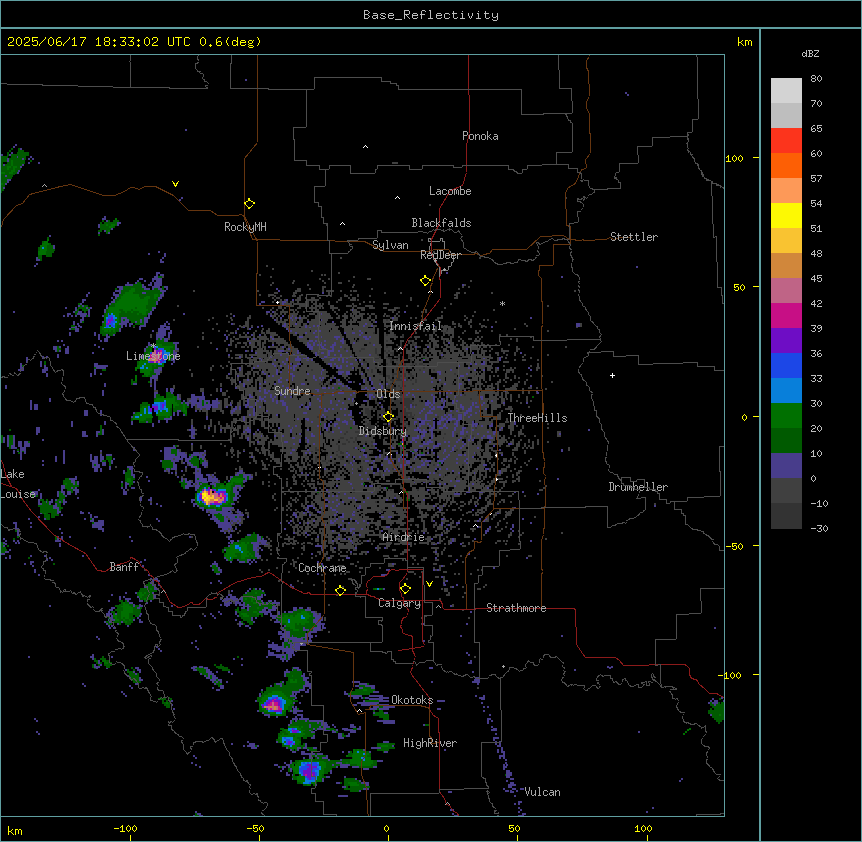This screenshot has height=842, width=862.
Task: Click the Sundre label
Action: click(x=292, y=391)
